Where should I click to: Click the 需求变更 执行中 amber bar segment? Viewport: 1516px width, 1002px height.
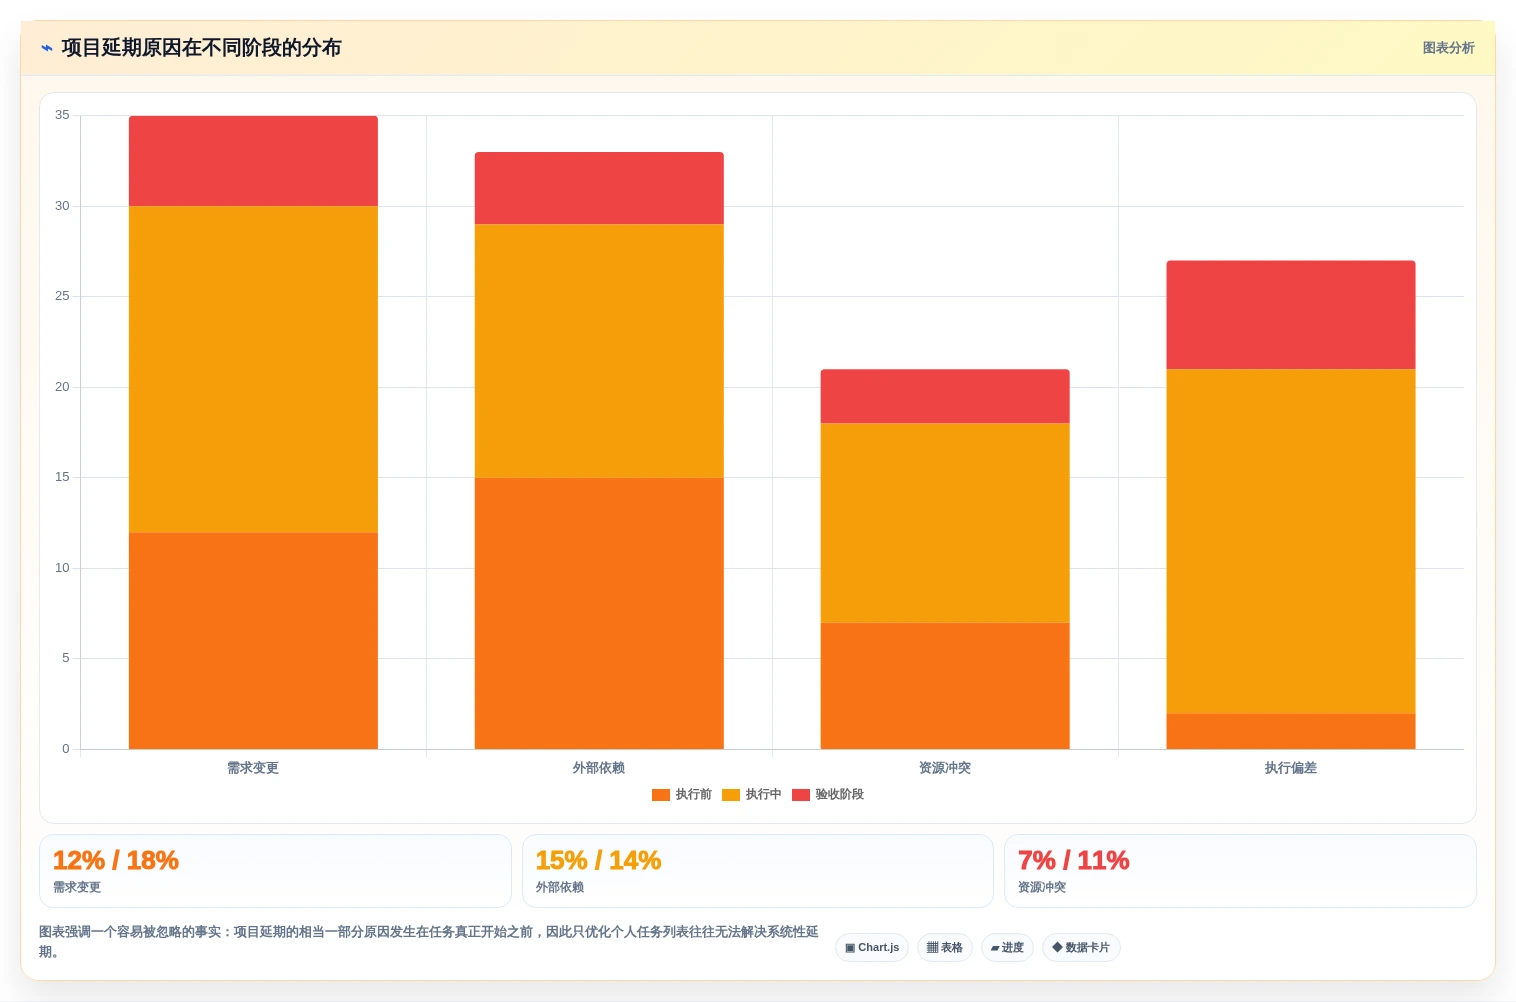253,369
